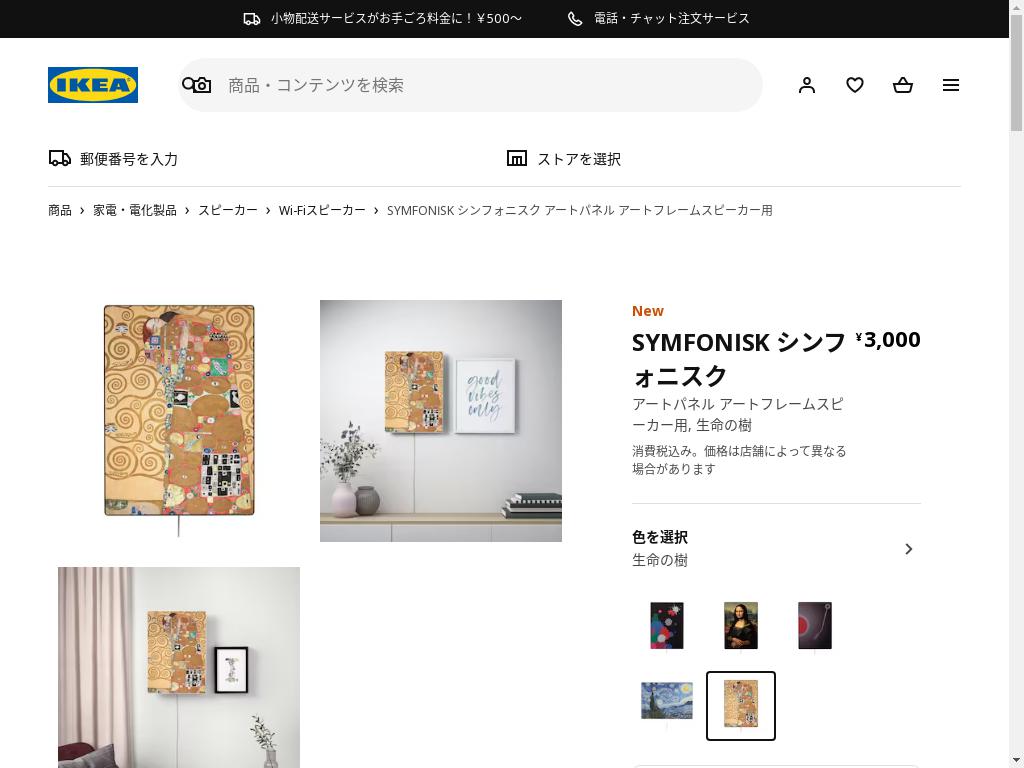The width and height of the screenshot is (1024, 768).
Task: Go to スピーカー breadcrumb
Action: pos(228,210)
